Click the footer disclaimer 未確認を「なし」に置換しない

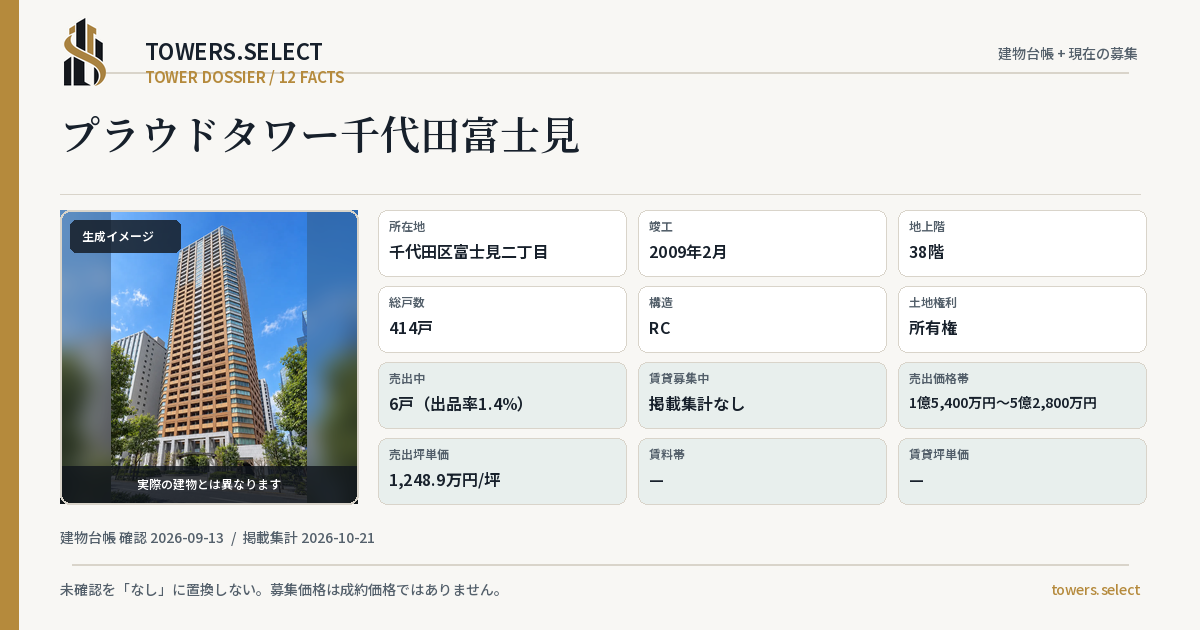point(281,590)
